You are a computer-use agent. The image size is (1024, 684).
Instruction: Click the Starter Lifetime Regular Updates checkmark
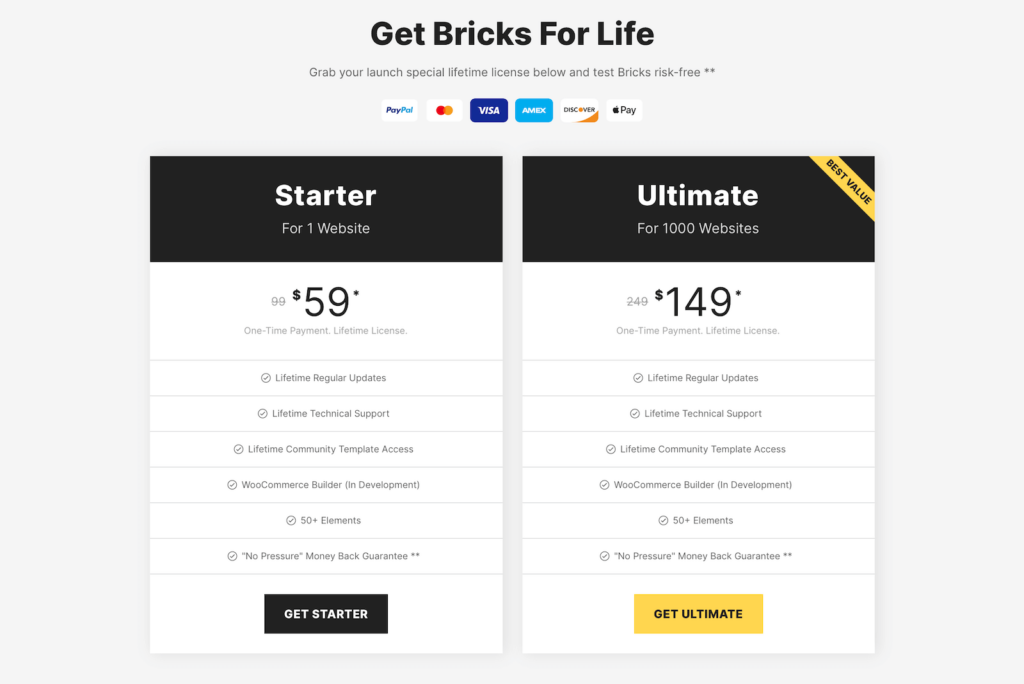(x=266, y=378)
